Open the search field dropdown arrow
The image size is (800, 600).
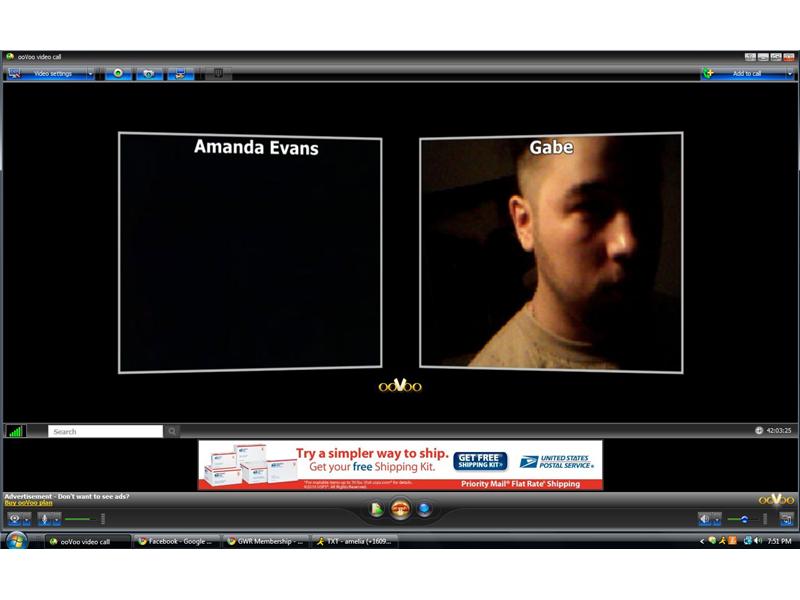(172, 430)
